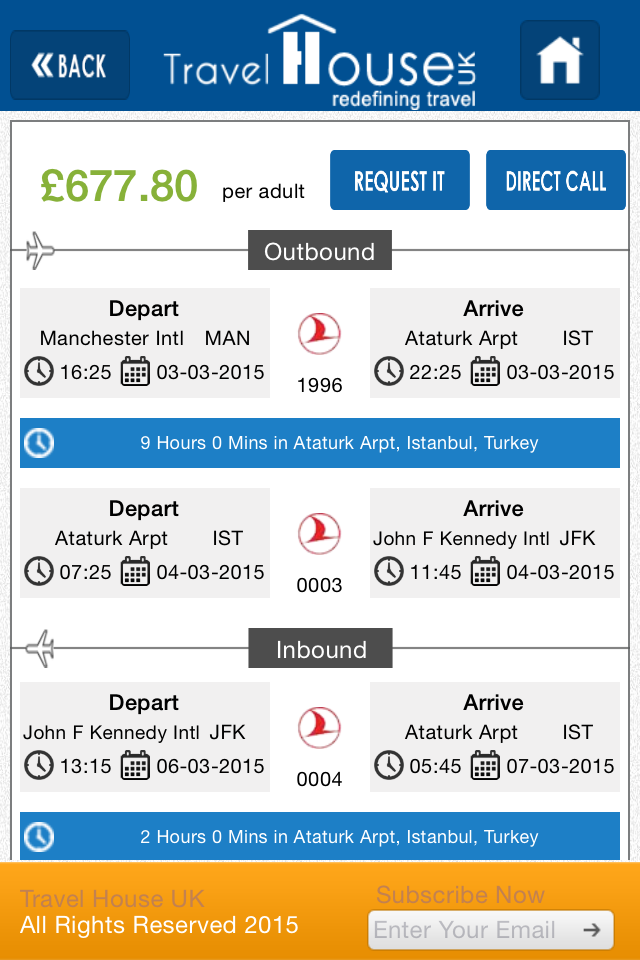Click the clock icon beside 16:25 departure
The height and width of the screenshot is (960, 640).
click(38, 373)
